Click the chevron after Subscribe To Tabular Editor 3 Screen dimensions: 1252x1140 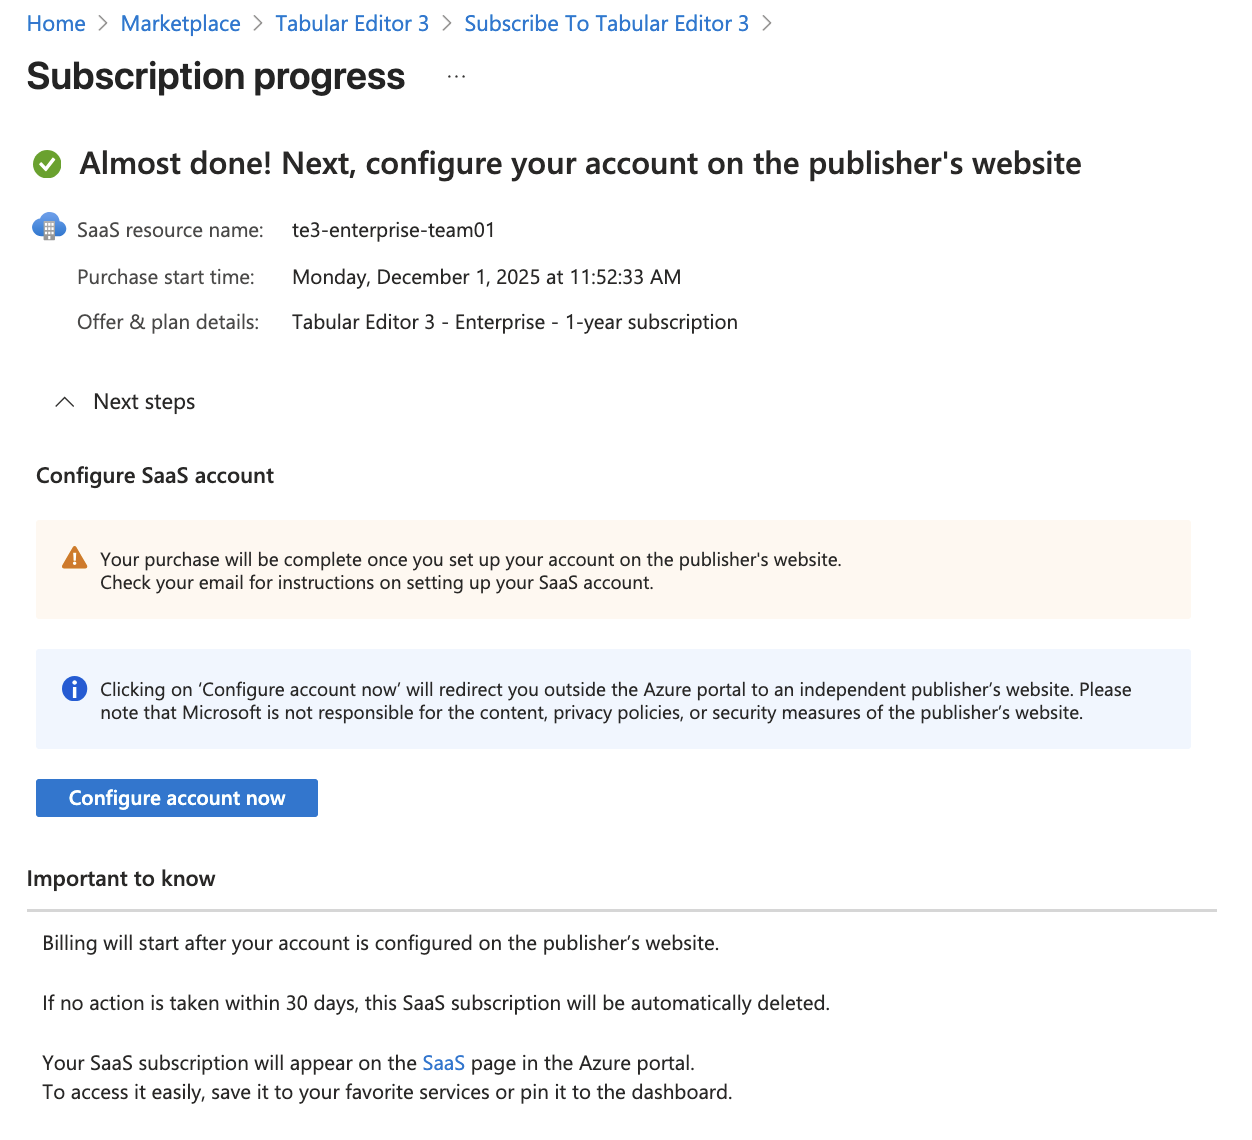pos(768,22)
